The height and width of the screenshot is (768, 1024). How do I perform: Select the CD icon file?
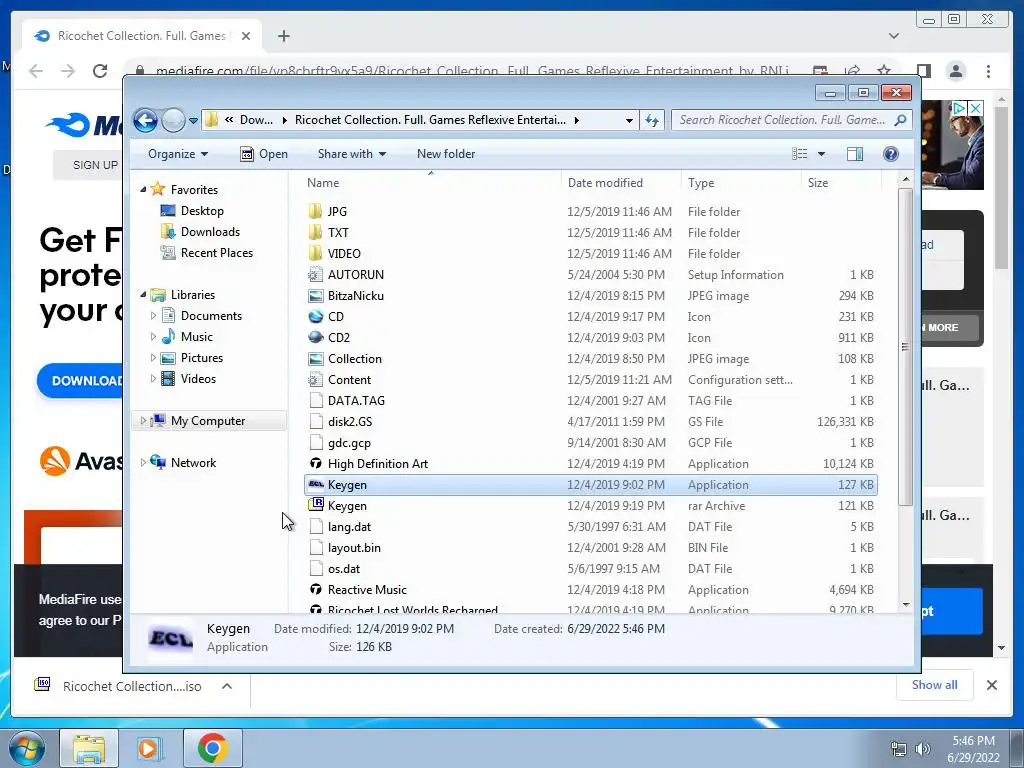point(315,317)
